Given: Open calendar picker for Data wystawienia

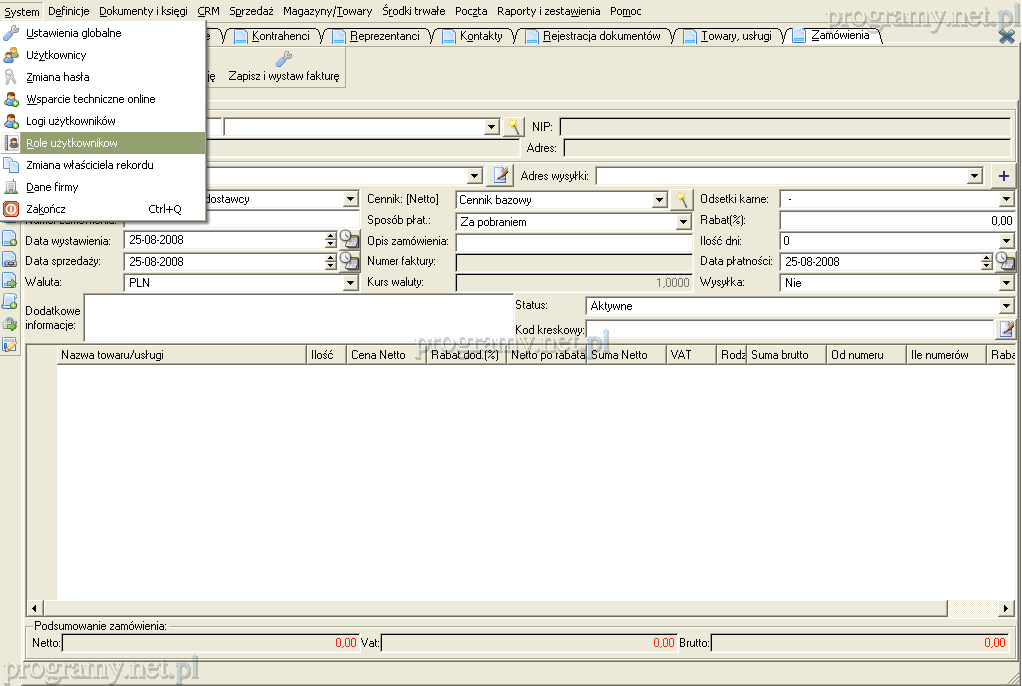Looking at the screenshot, I should 349,240.
